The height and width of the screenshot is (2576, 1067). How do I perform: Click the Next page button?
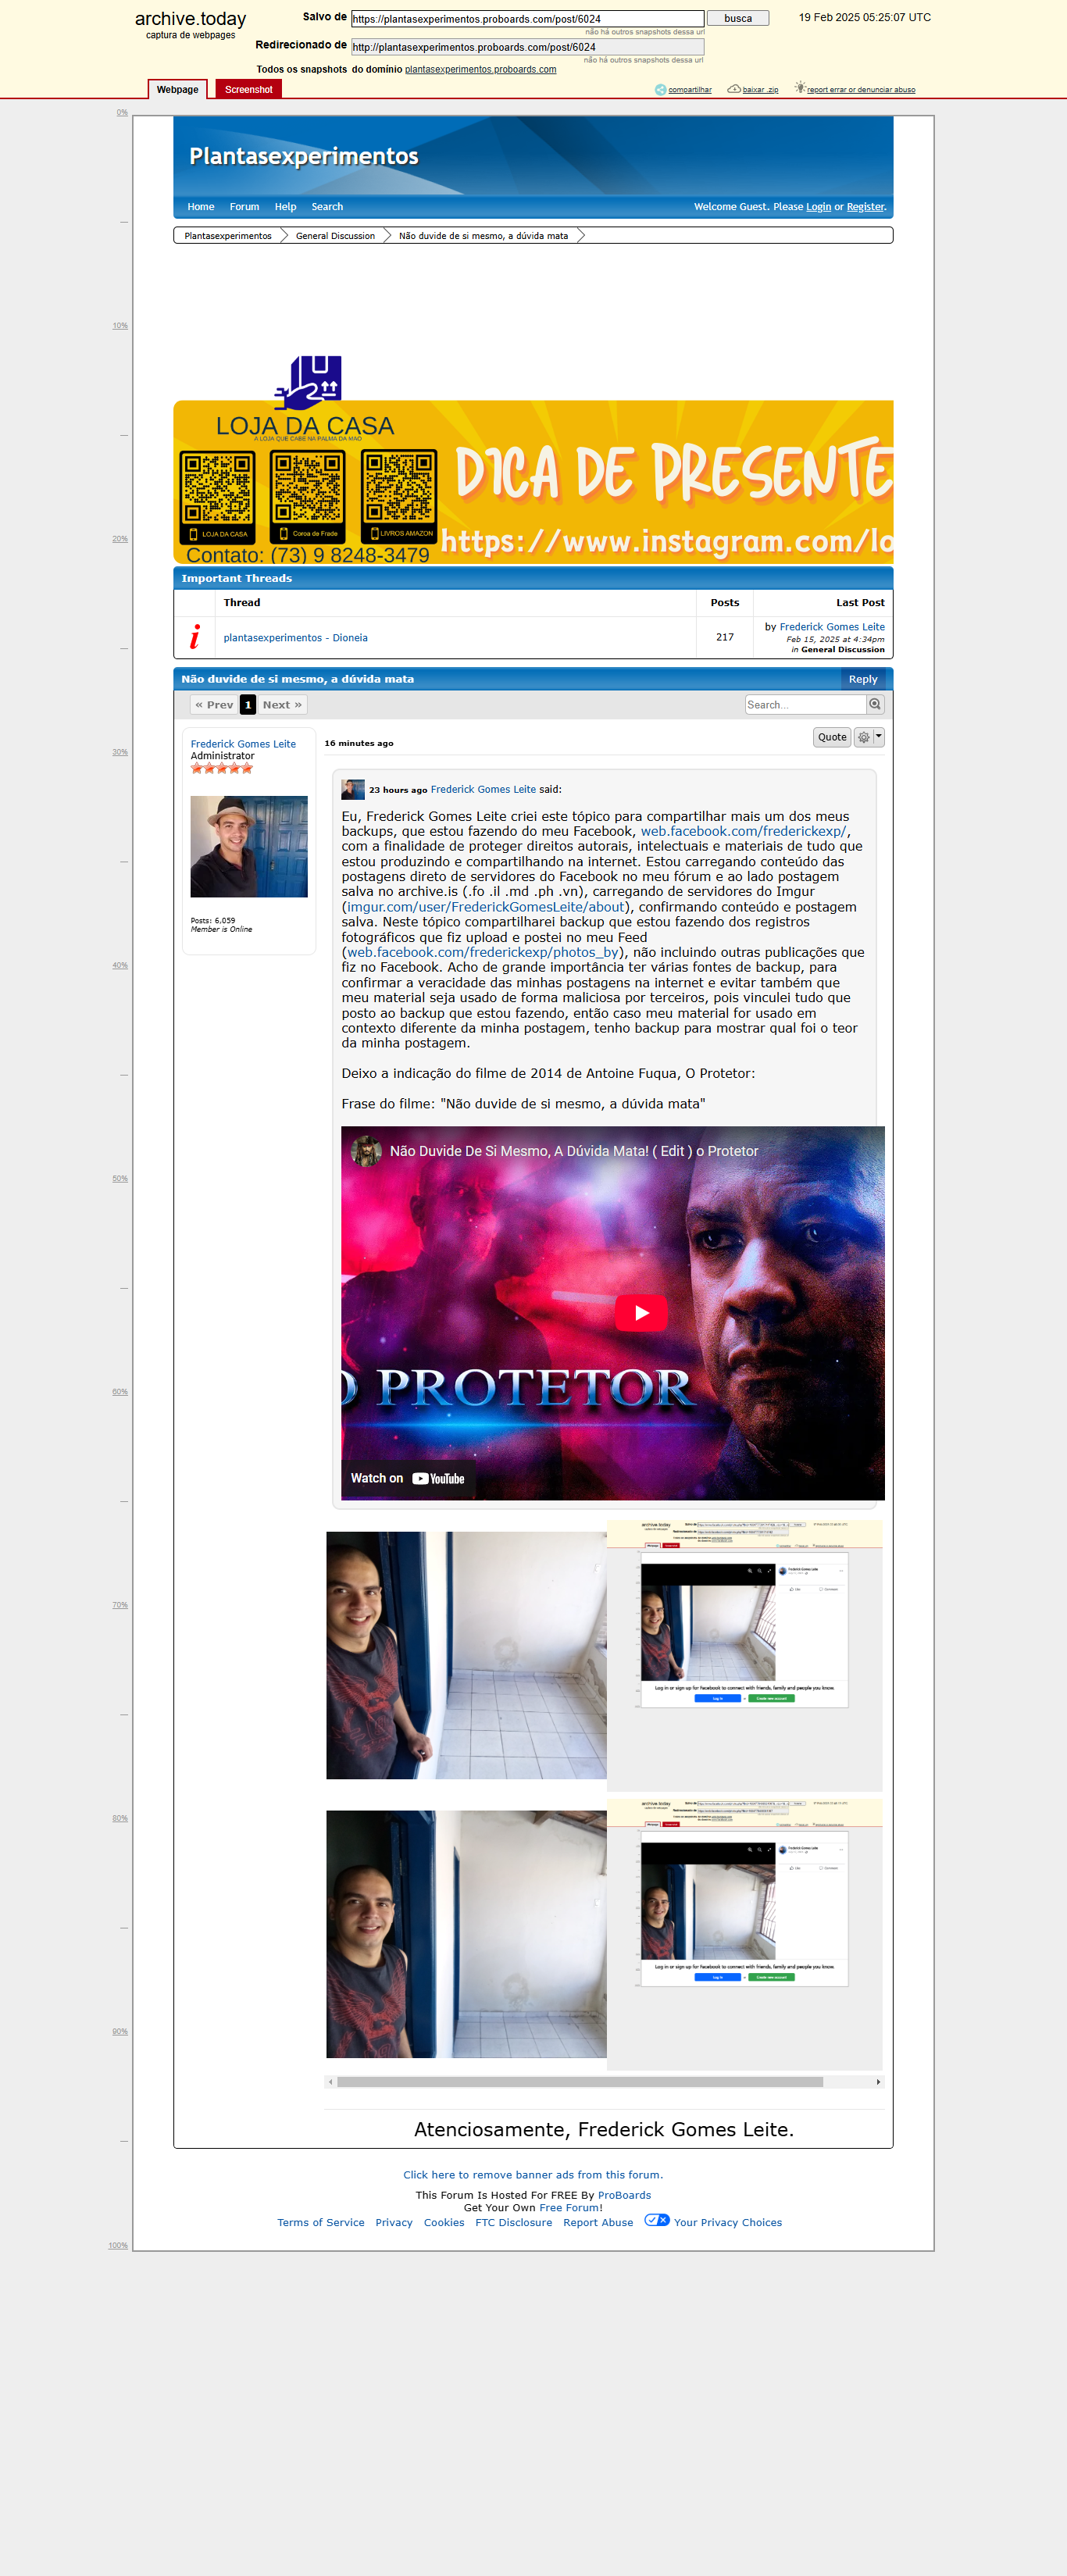pos(282,705)
